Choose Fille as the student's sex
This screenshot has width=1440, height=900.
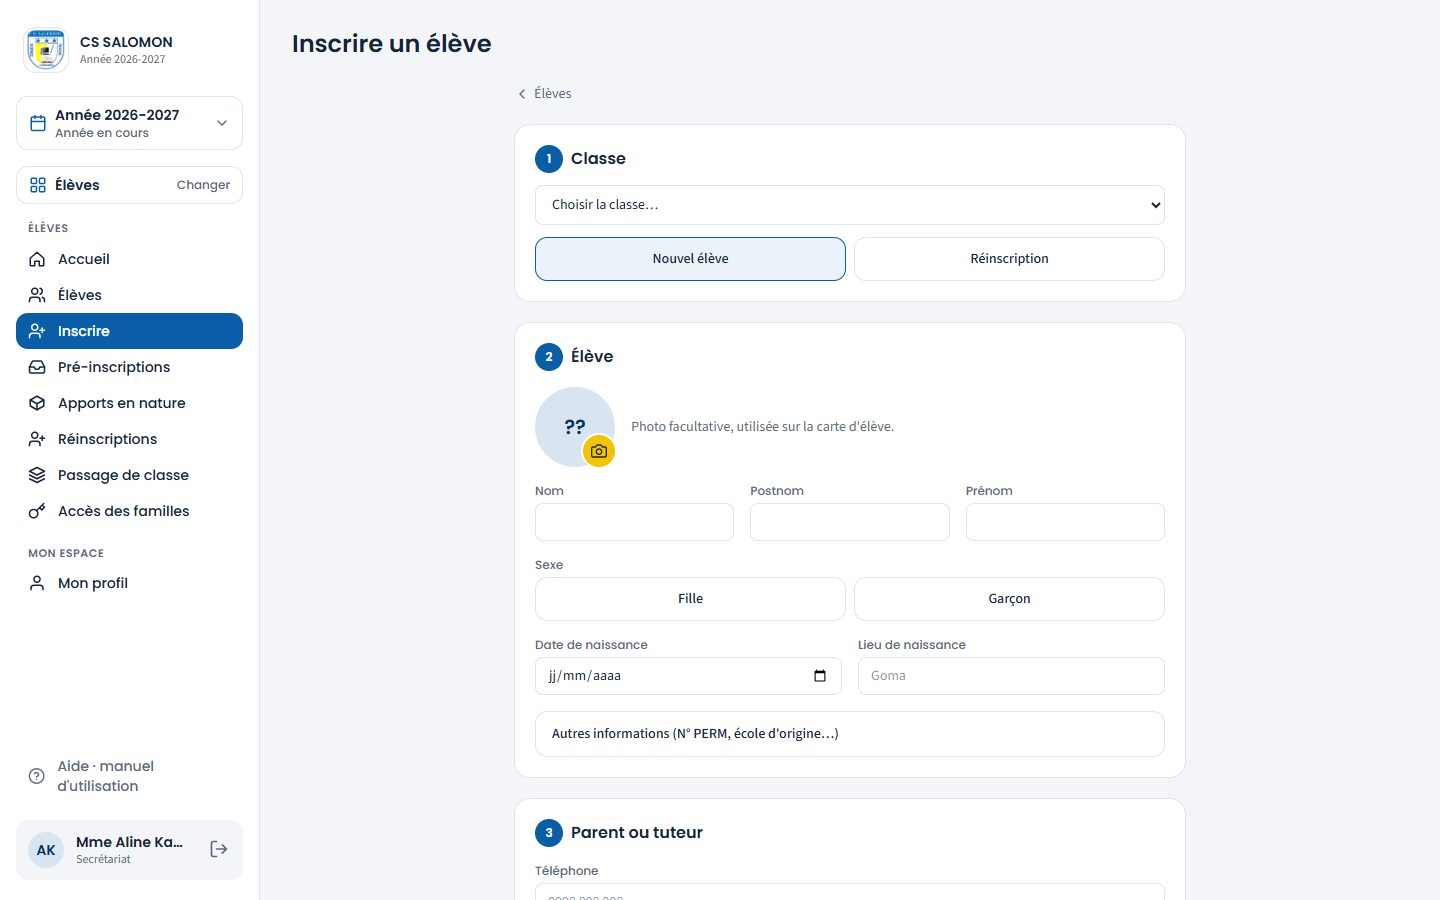pos(690,599)
